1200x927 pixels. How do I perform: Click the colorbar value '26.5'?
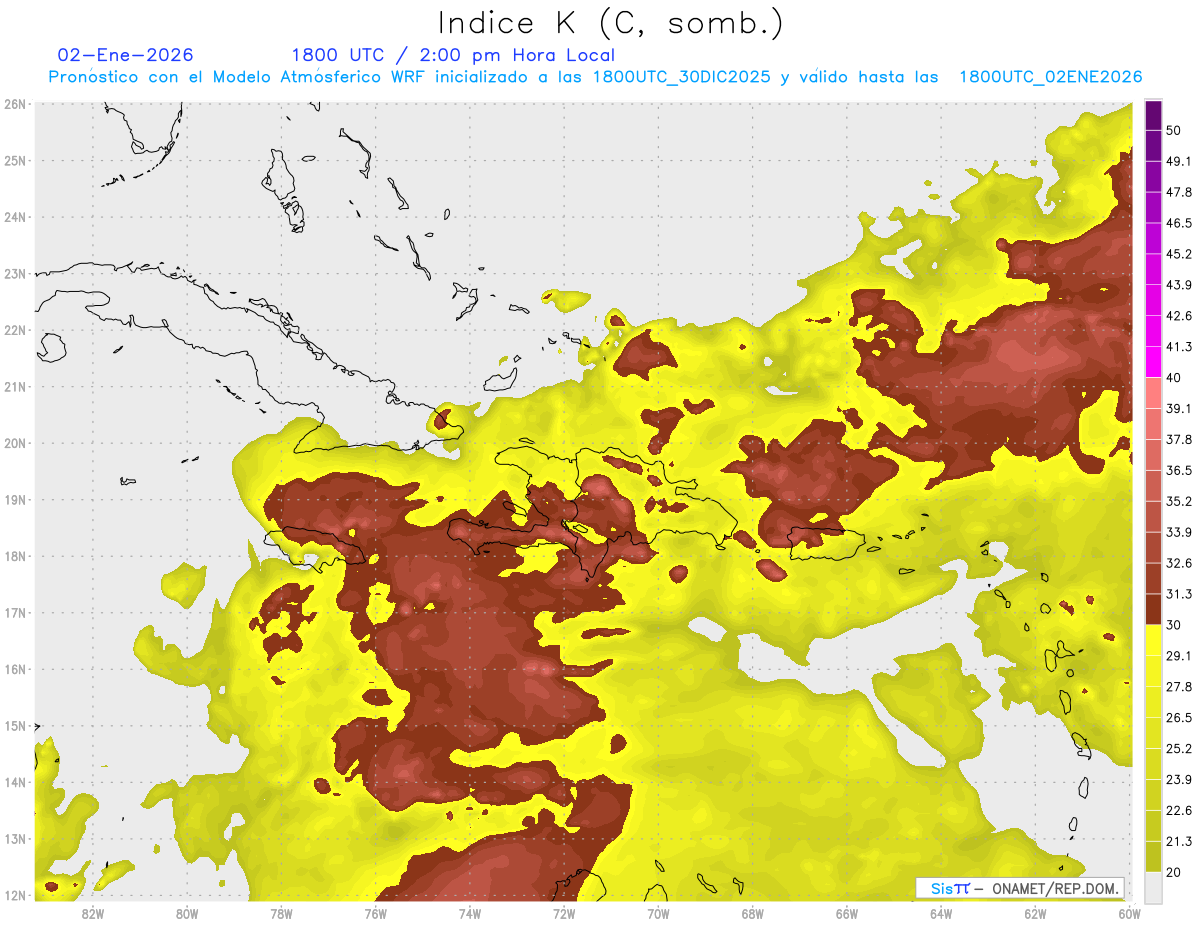tap(1178, 718)
